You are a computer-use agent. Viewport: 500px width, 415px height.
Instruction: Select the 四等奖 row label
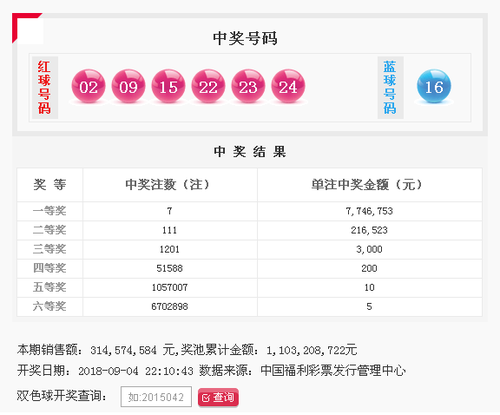49,268
